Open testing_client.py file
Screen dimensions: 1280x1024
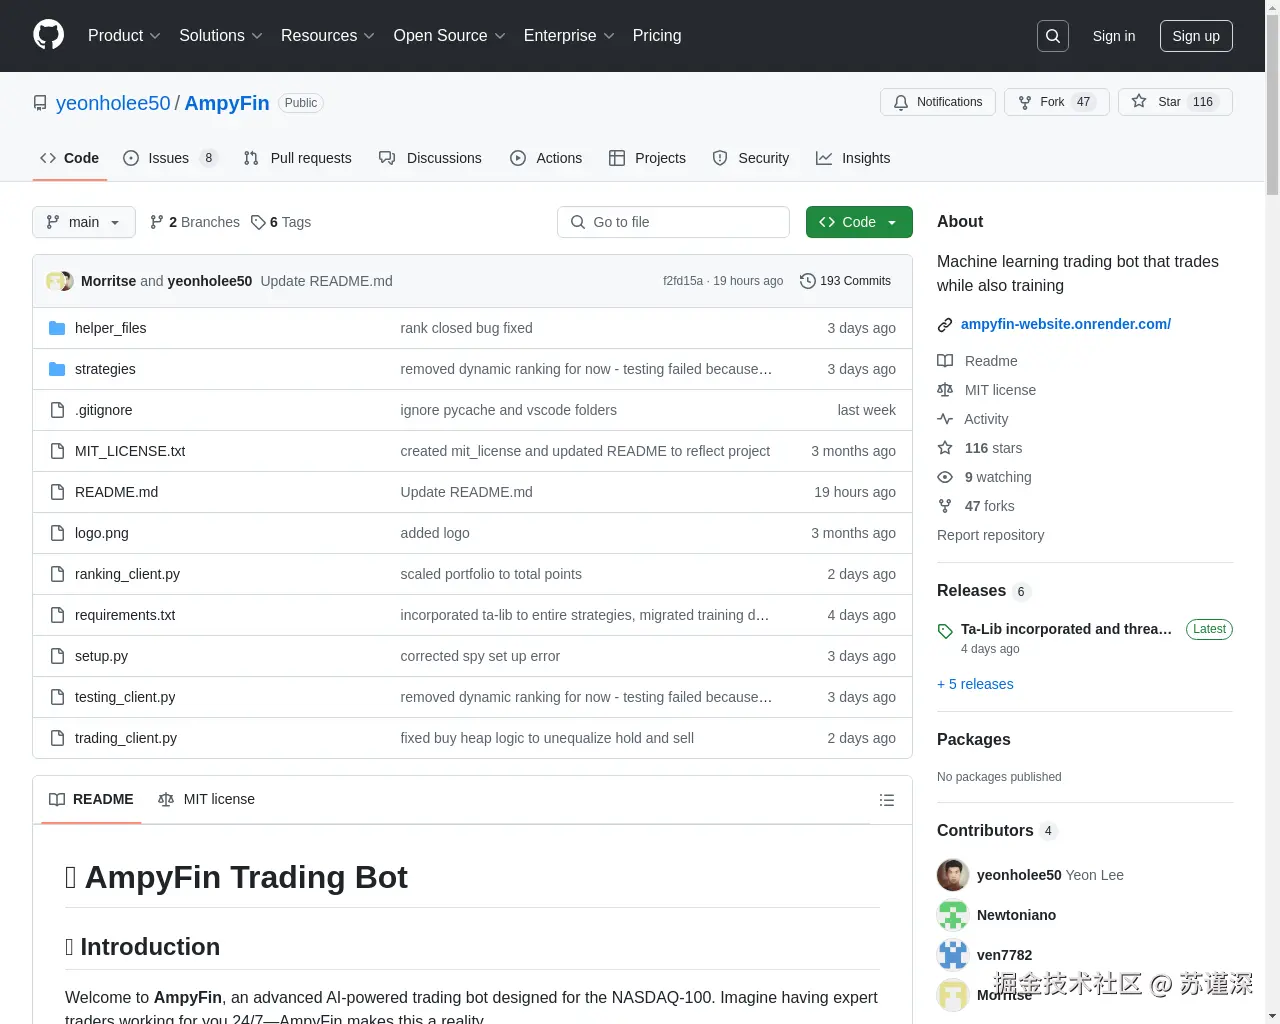pyautogui.click(x=125, y=697)
